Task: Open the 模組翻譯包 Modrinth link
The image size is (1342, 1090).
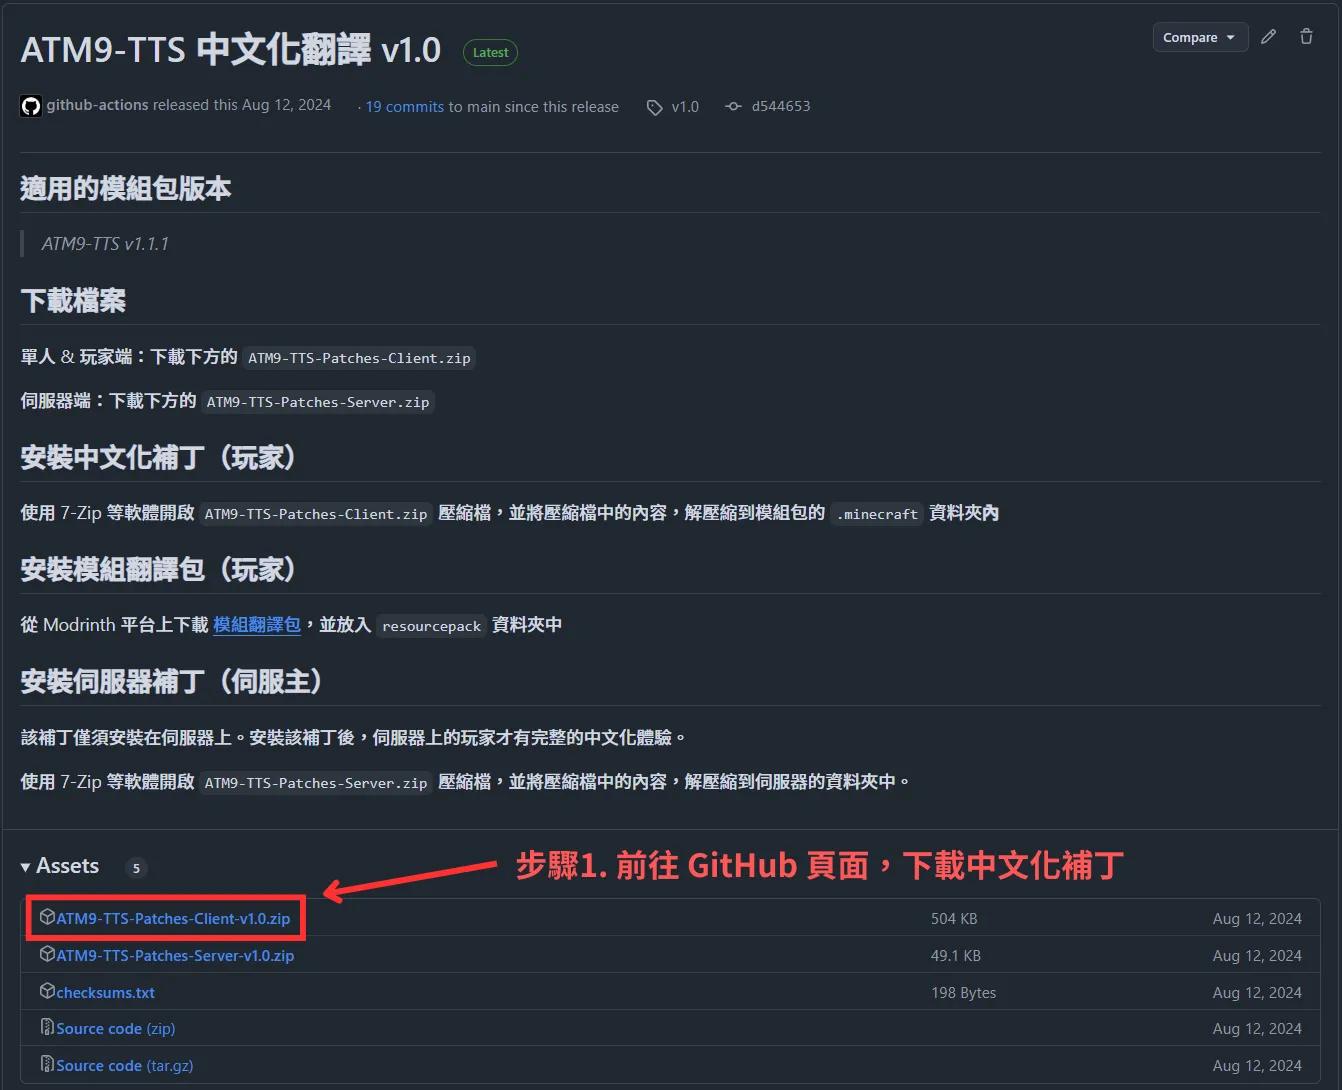Action: tap(257, 624)
